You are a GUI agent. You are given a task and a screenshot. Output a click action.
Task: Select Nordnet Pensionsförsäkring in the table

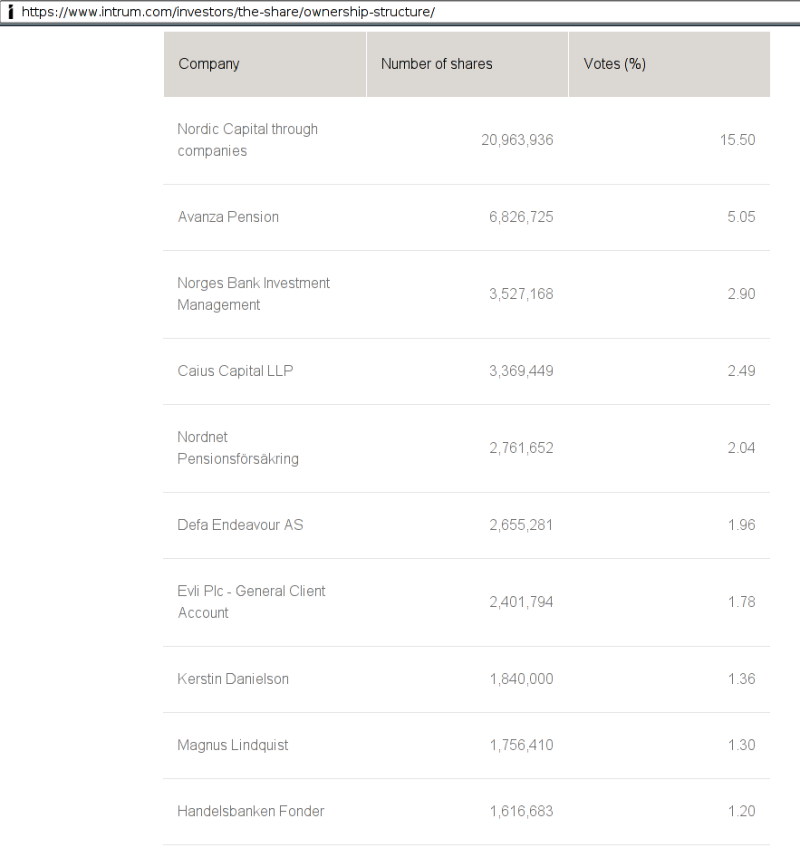click(238, 448)
